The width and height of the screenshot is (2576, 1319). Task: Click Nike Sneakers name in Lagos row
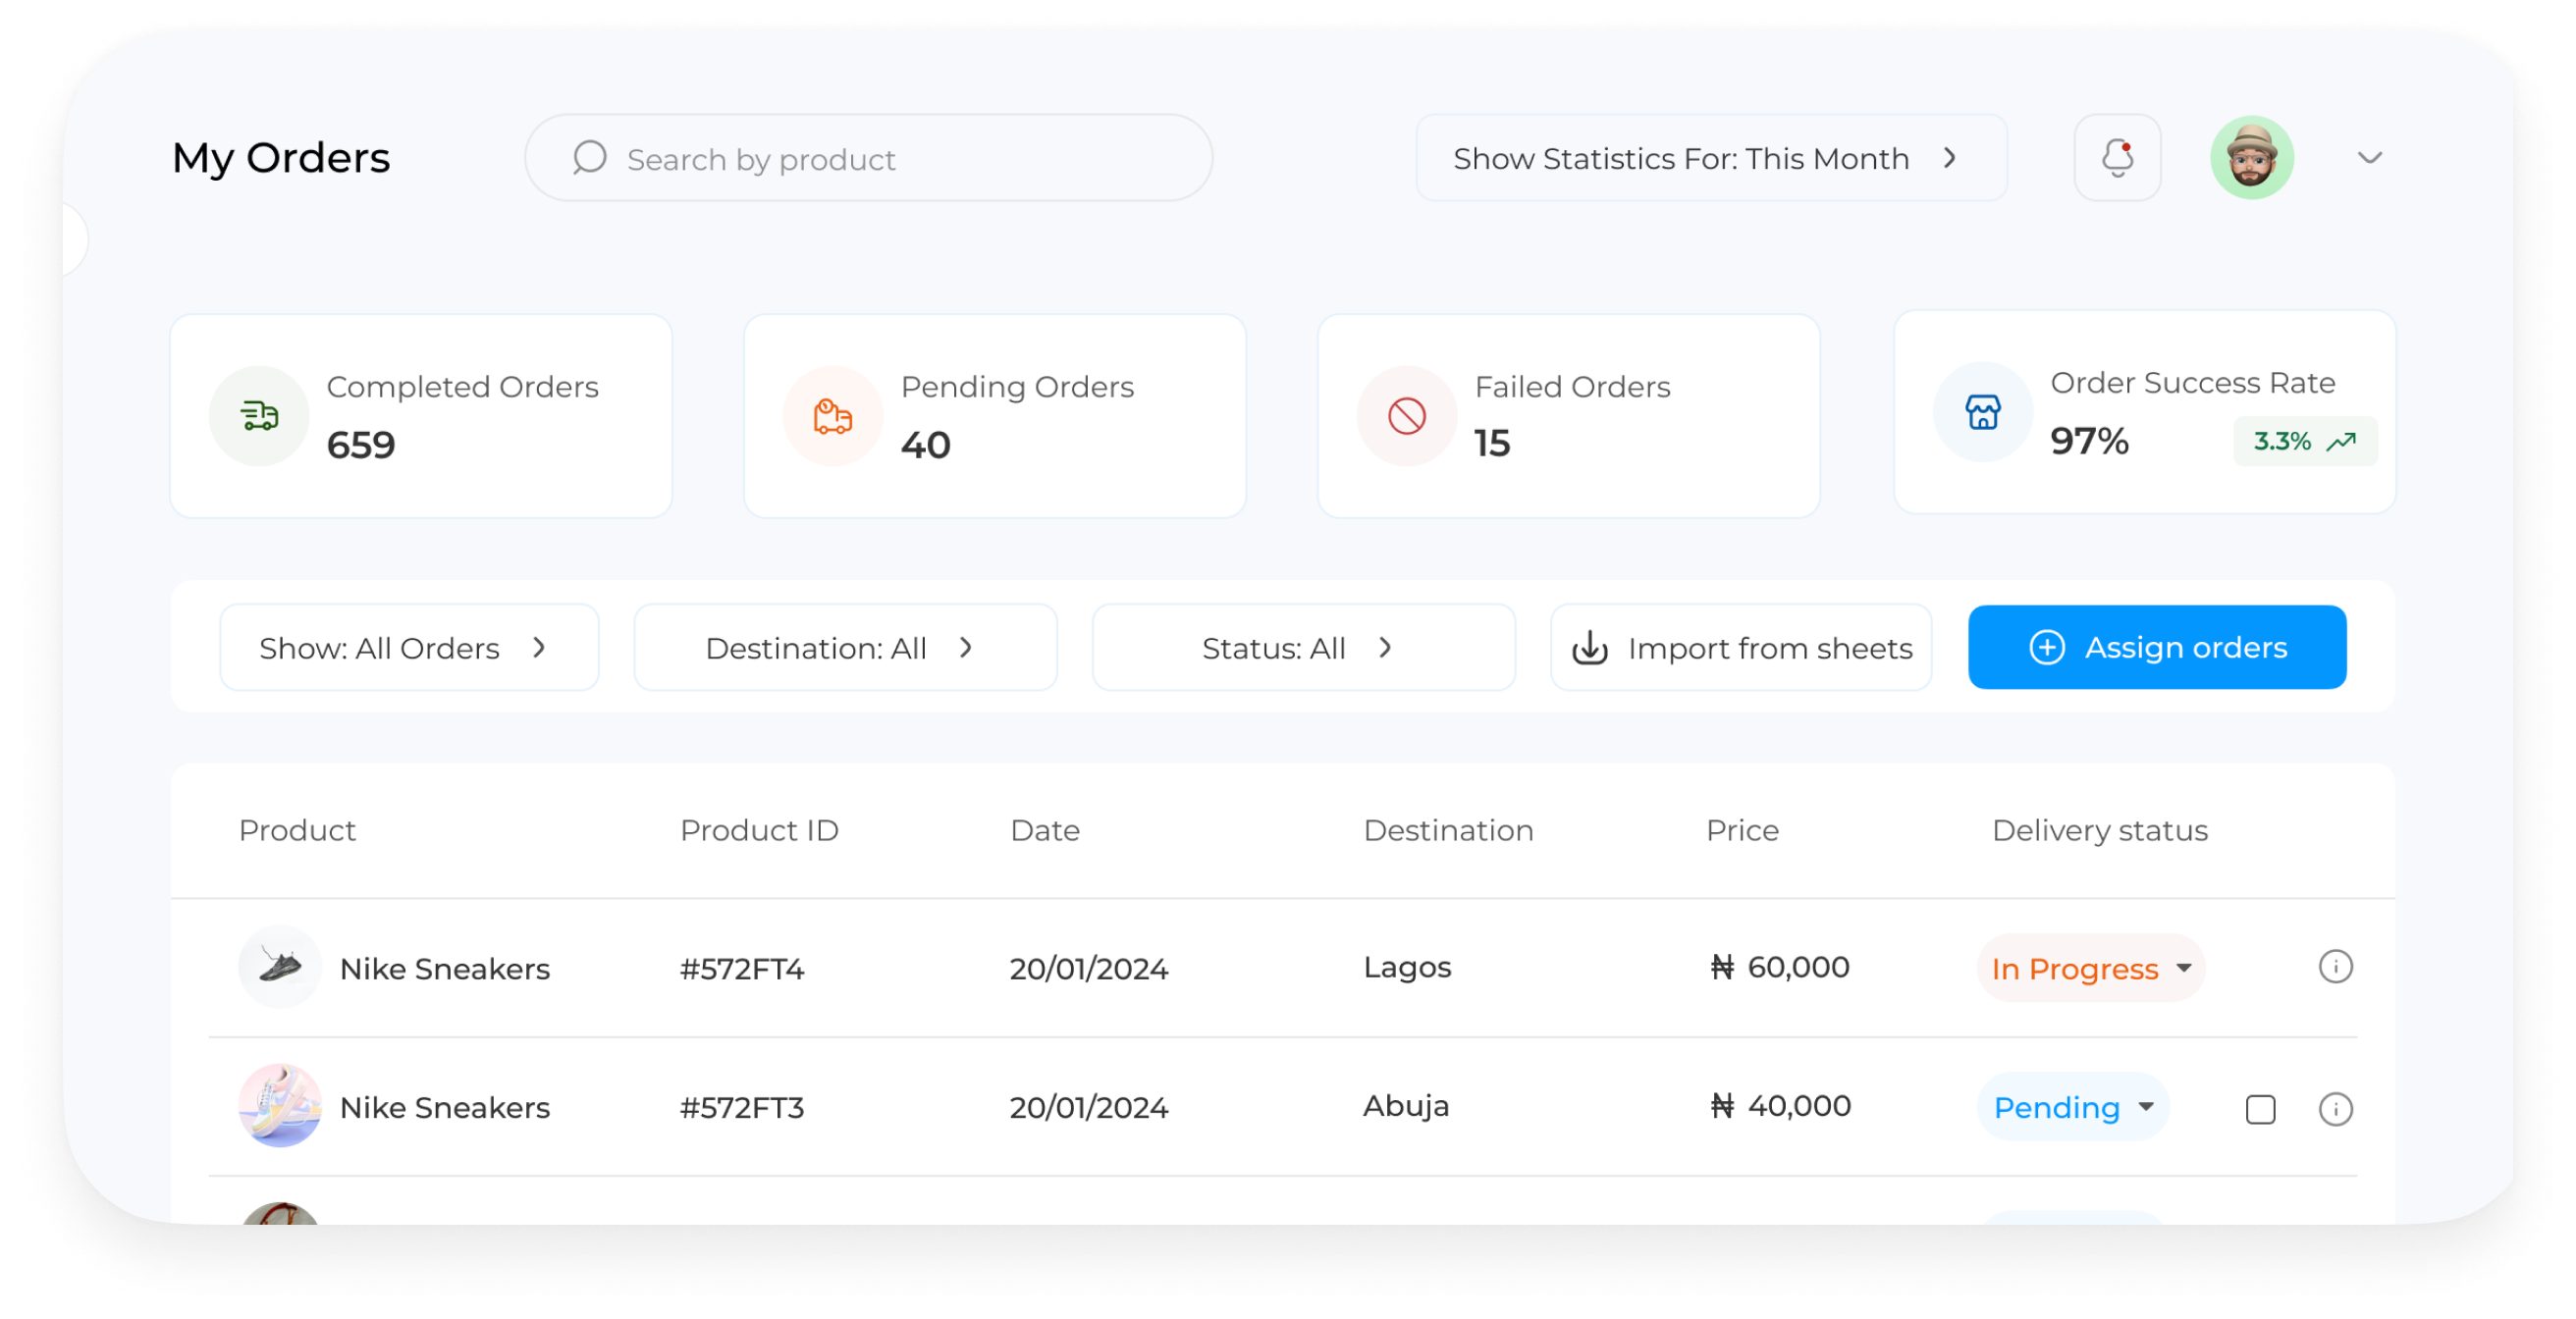coord(444,968)
